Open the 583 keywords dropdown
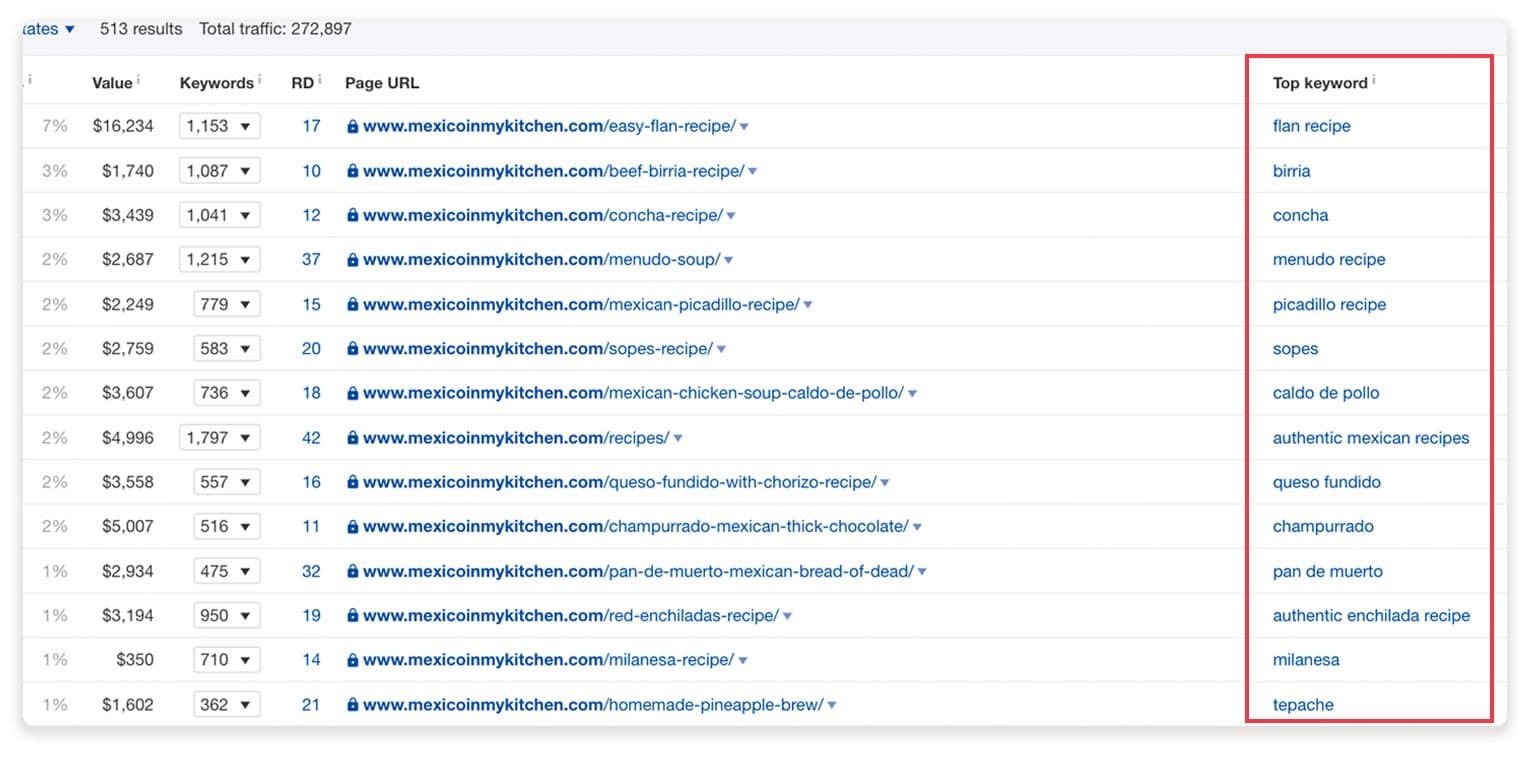Viewport: 1536px width, 769px height. [227, 348]
